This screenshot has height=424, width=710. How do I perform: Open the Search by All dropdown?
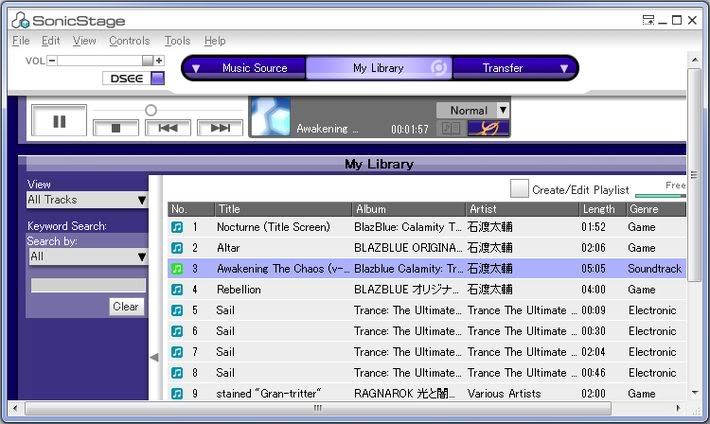click(88, 257)
